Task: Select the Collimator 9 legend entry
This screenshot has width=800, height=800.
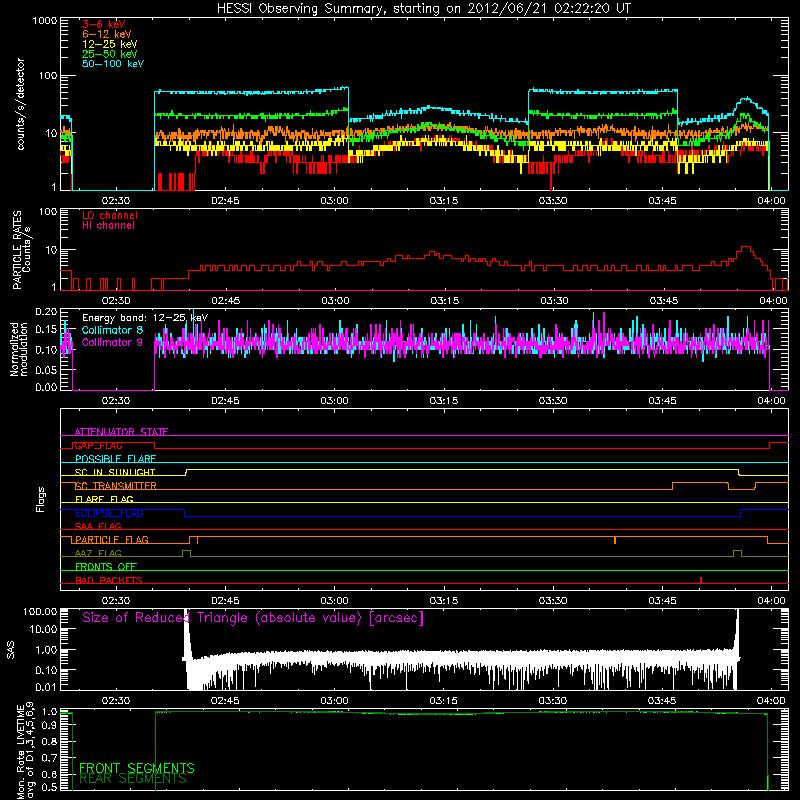Action: (112, 342)
